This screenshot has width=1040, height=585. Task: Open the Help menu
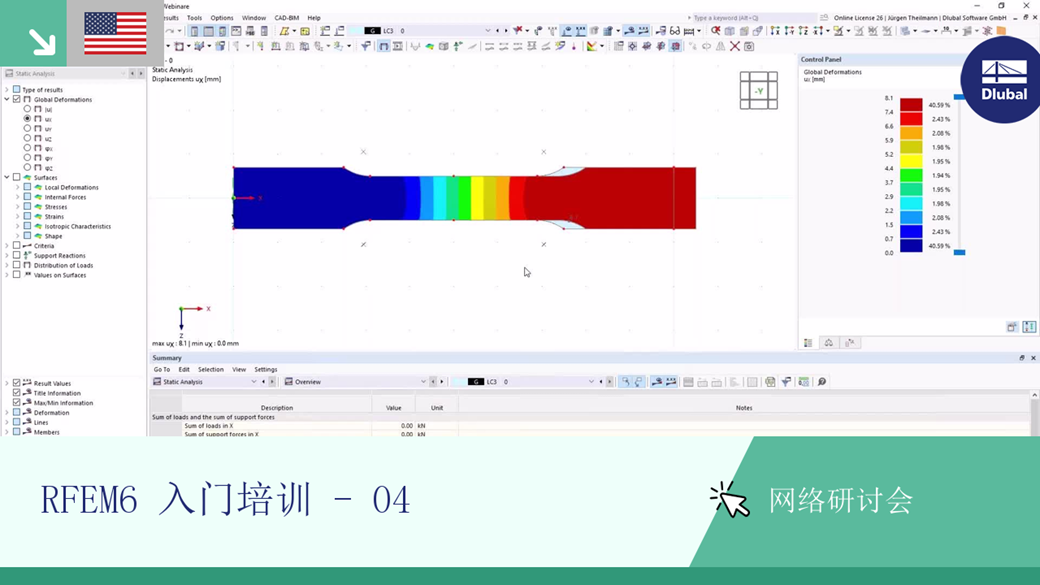tap(314, 18)
